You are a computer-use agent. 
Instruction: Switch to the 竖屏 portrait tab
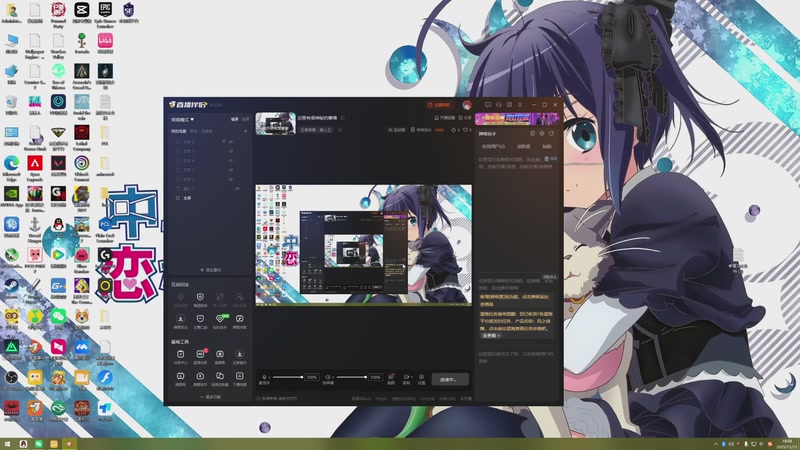point(245,119)
